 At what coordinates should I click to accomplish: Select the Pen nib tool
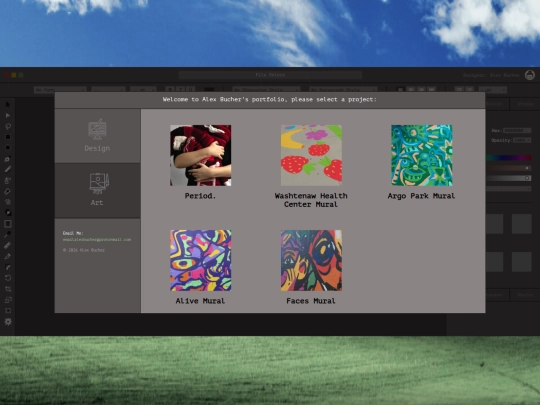8,257
